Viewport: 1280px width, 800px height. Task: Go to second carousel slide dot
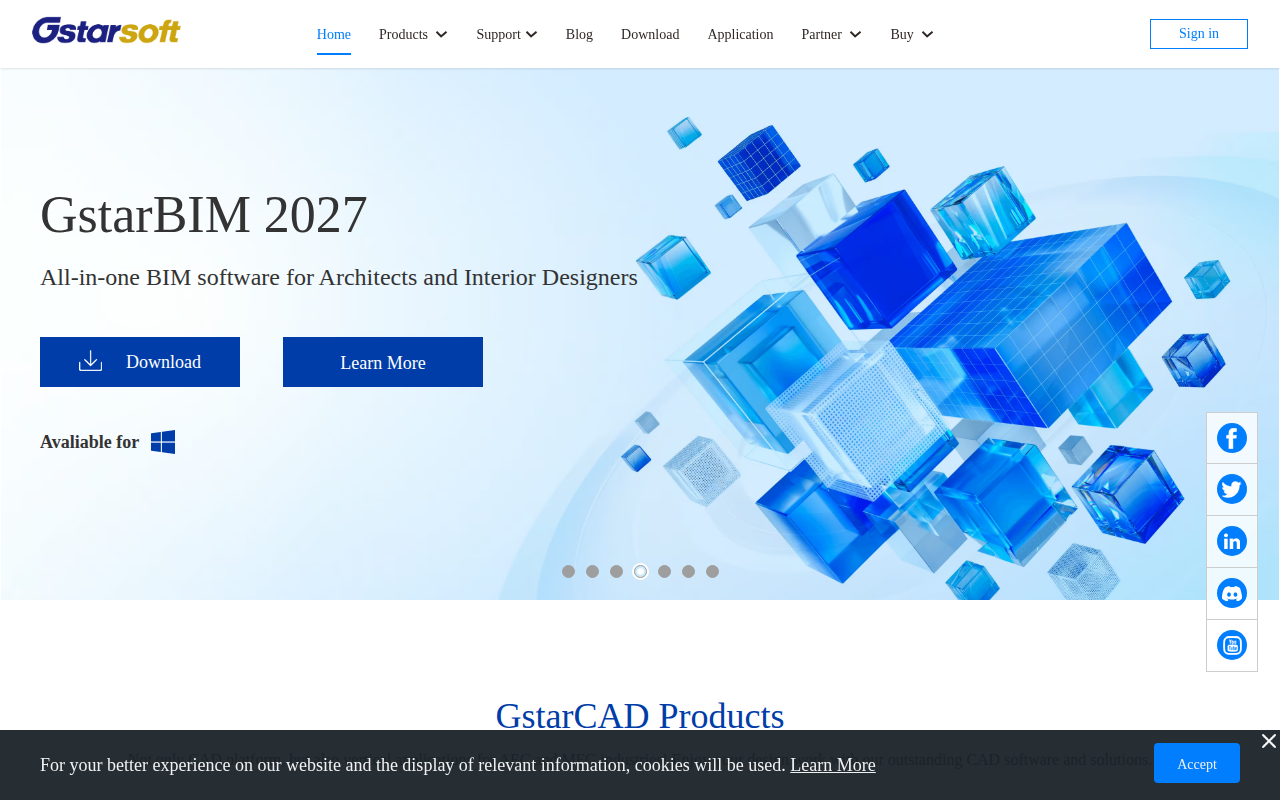(592, 572)
